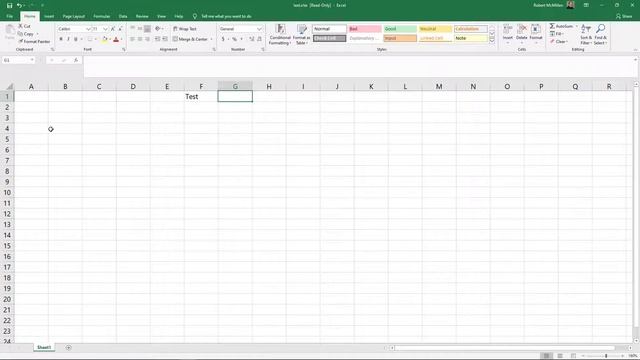Apply accounting dollar number format

(x=223, y=39)
